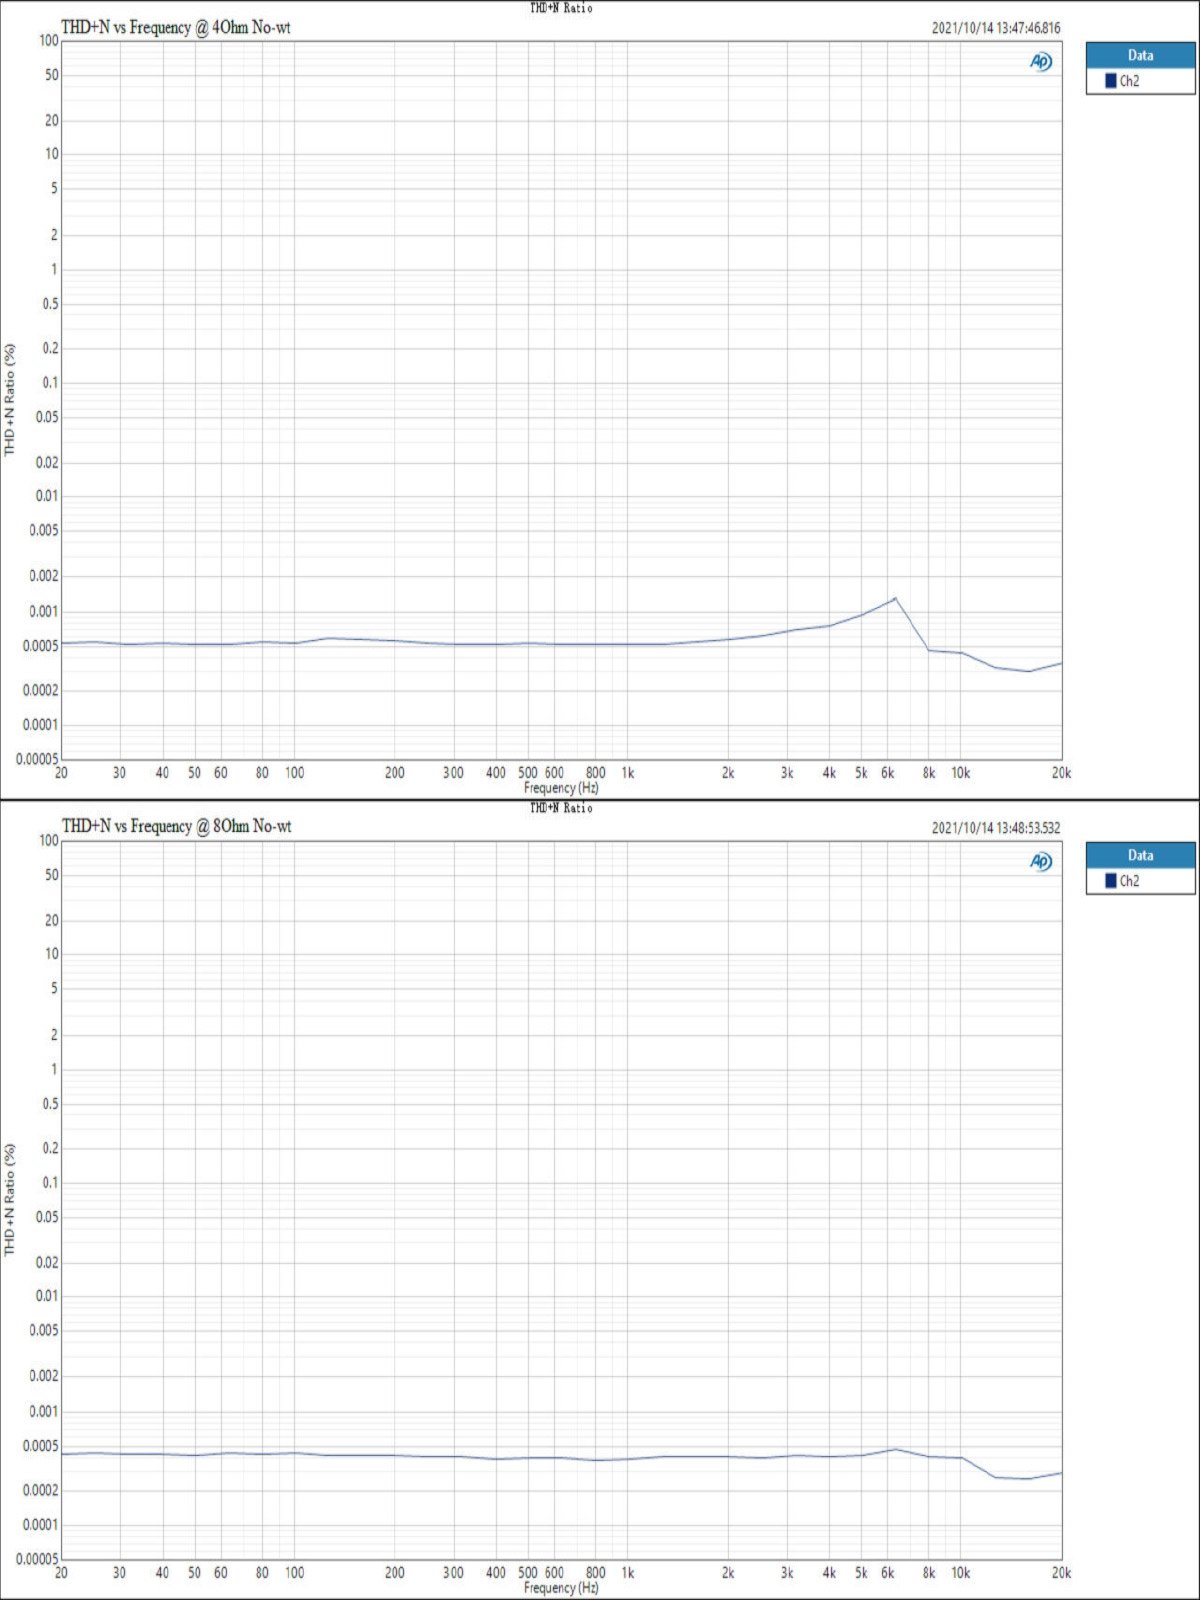Click the Frequency (Hz) axis label under the 8Ohm graph

[x=561, y=1588]
